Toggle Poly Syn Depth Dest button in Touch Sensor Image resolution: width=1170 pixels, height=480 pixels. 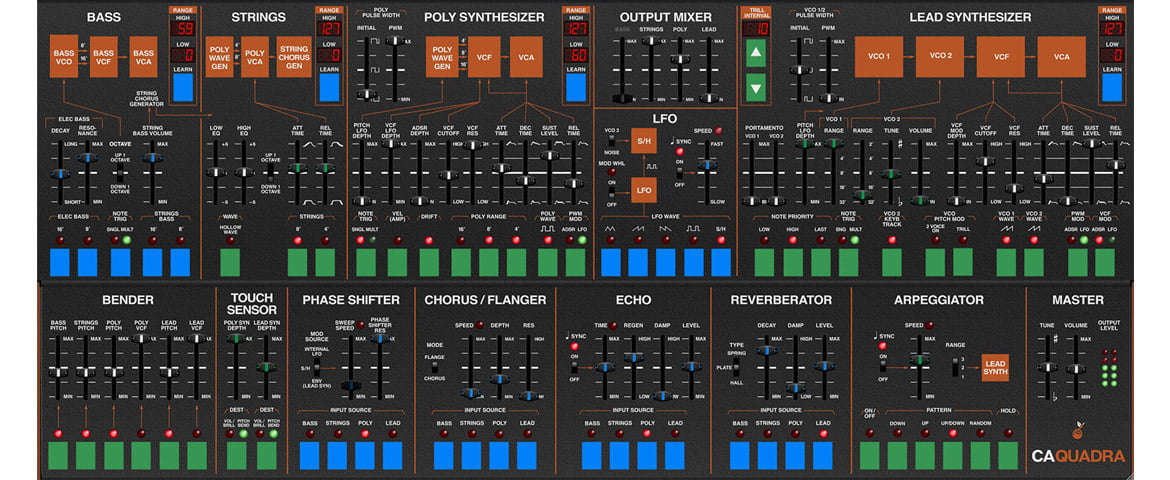click(237, 455)
